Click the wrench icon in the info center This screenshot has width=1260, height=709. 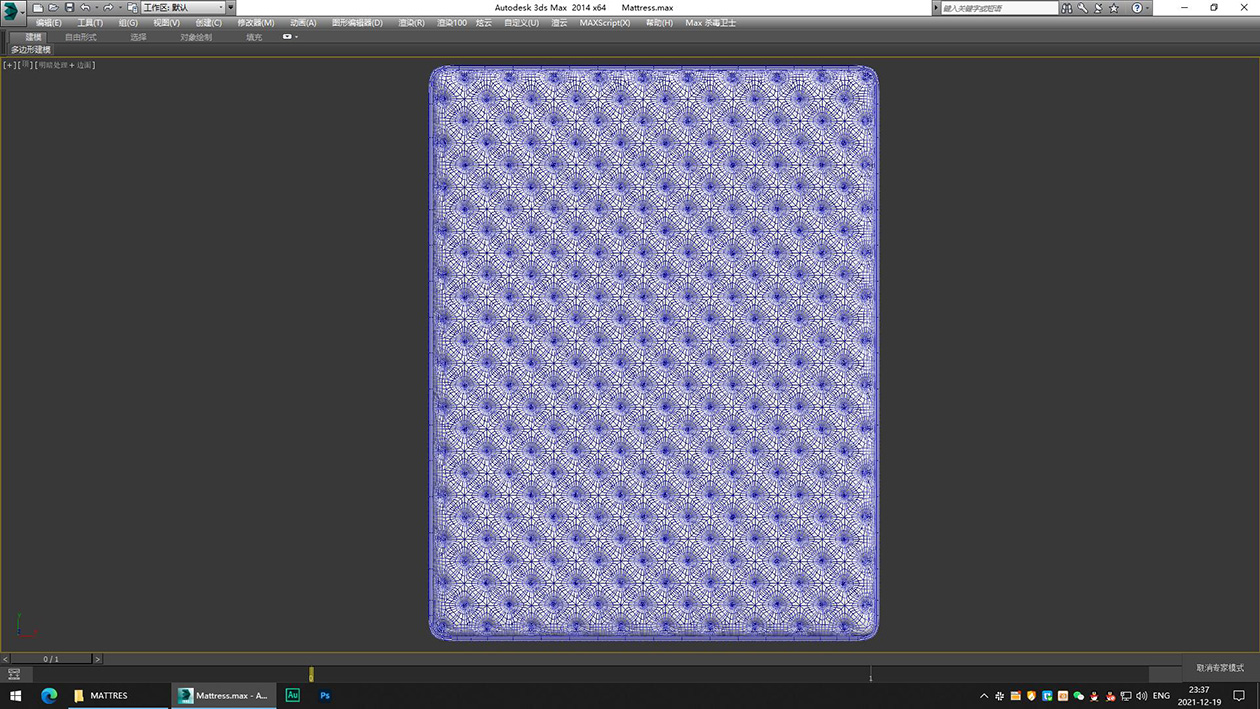point(1082,8)
